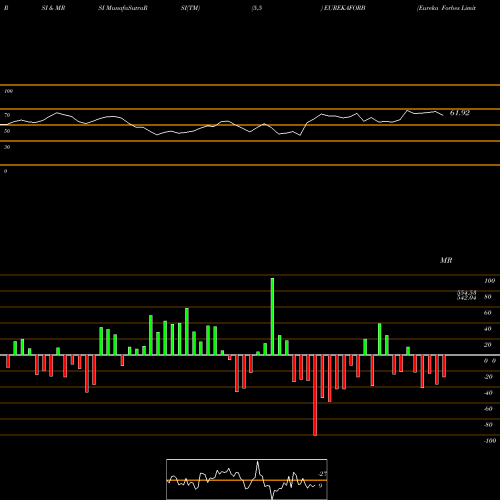This screenshot has height=500, width=500.
Task: Click the RSI axis label 70
Action: [7, 115]
